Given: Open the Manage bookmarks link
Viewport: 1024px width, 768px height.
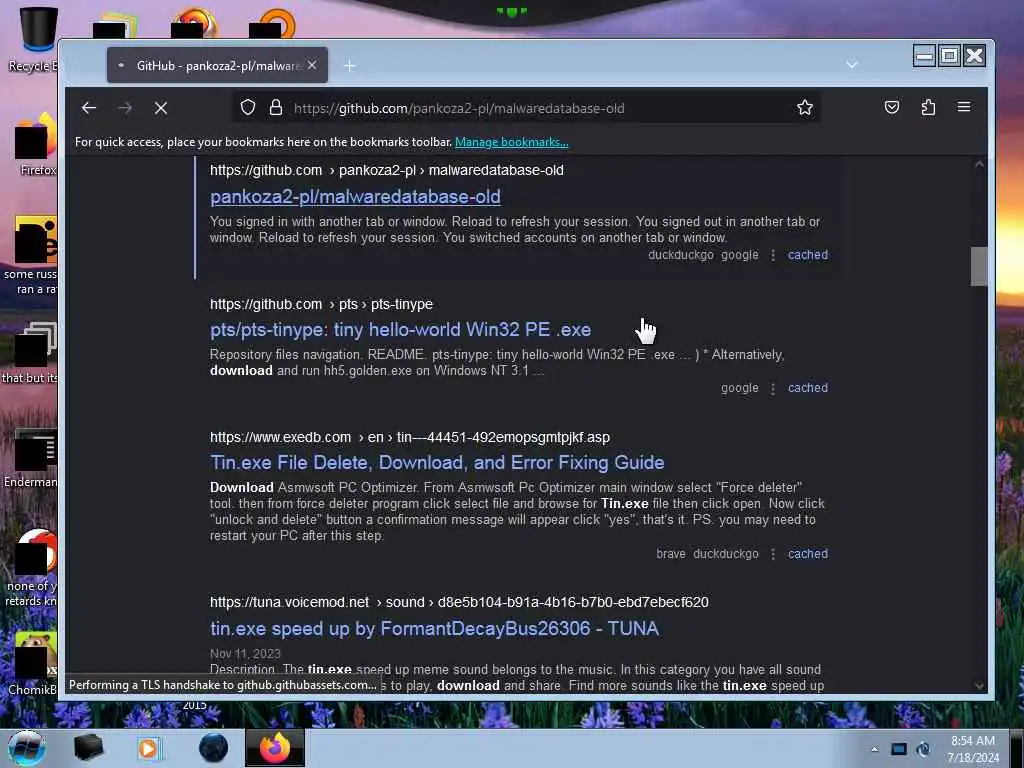Looking at the screenshot, I should click(x=511, y=142).
